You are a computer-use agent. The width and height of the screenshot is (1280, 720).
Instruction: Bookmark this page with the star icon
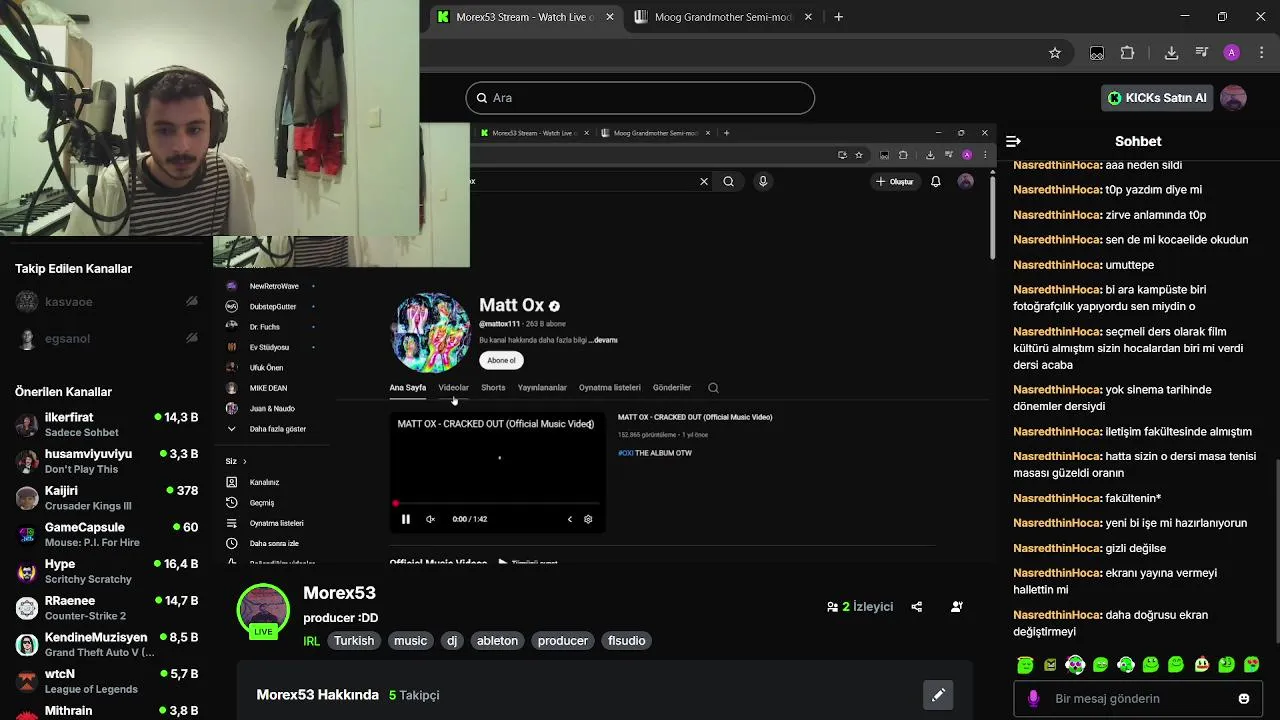tap(1054, 53)
